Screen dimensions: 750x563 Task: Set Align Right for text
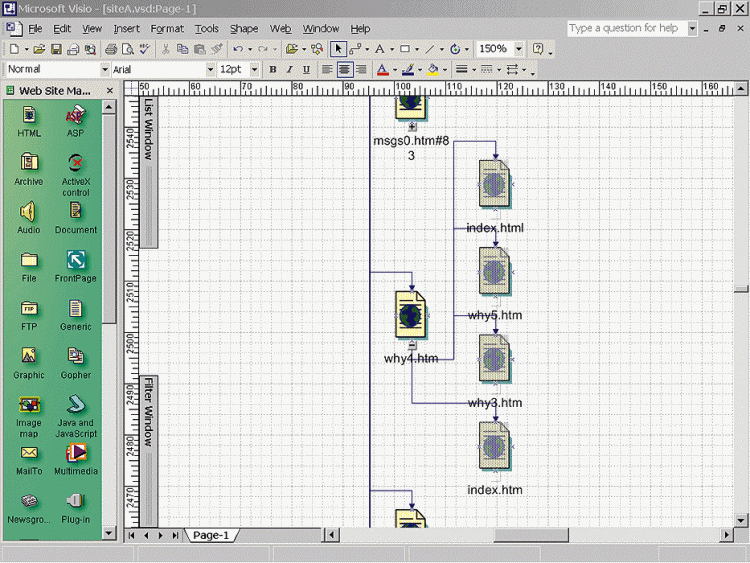[361, 70]
